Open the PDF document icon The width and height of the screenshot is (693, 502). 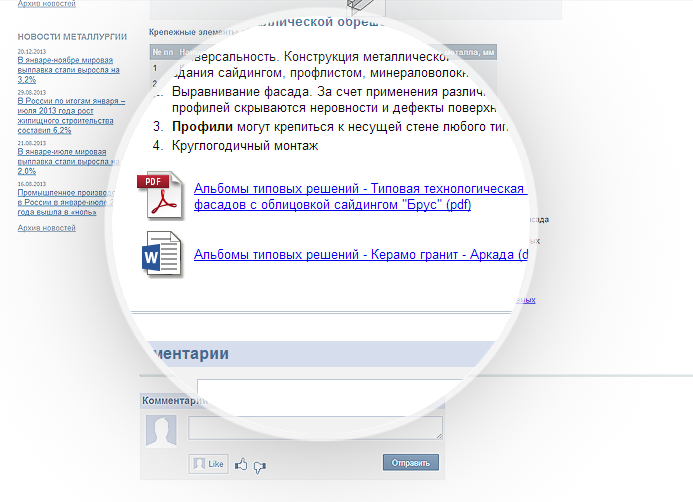coord(160,195)
